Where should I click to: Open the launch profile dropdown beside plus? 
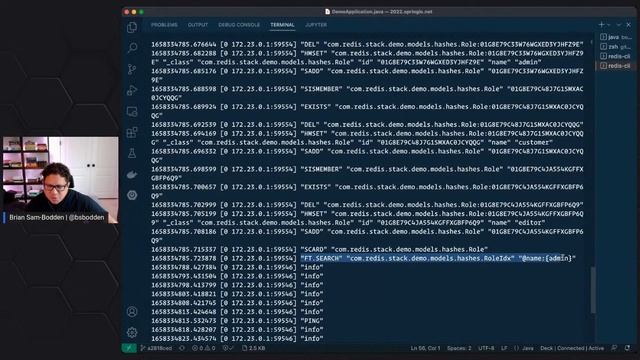609,25
